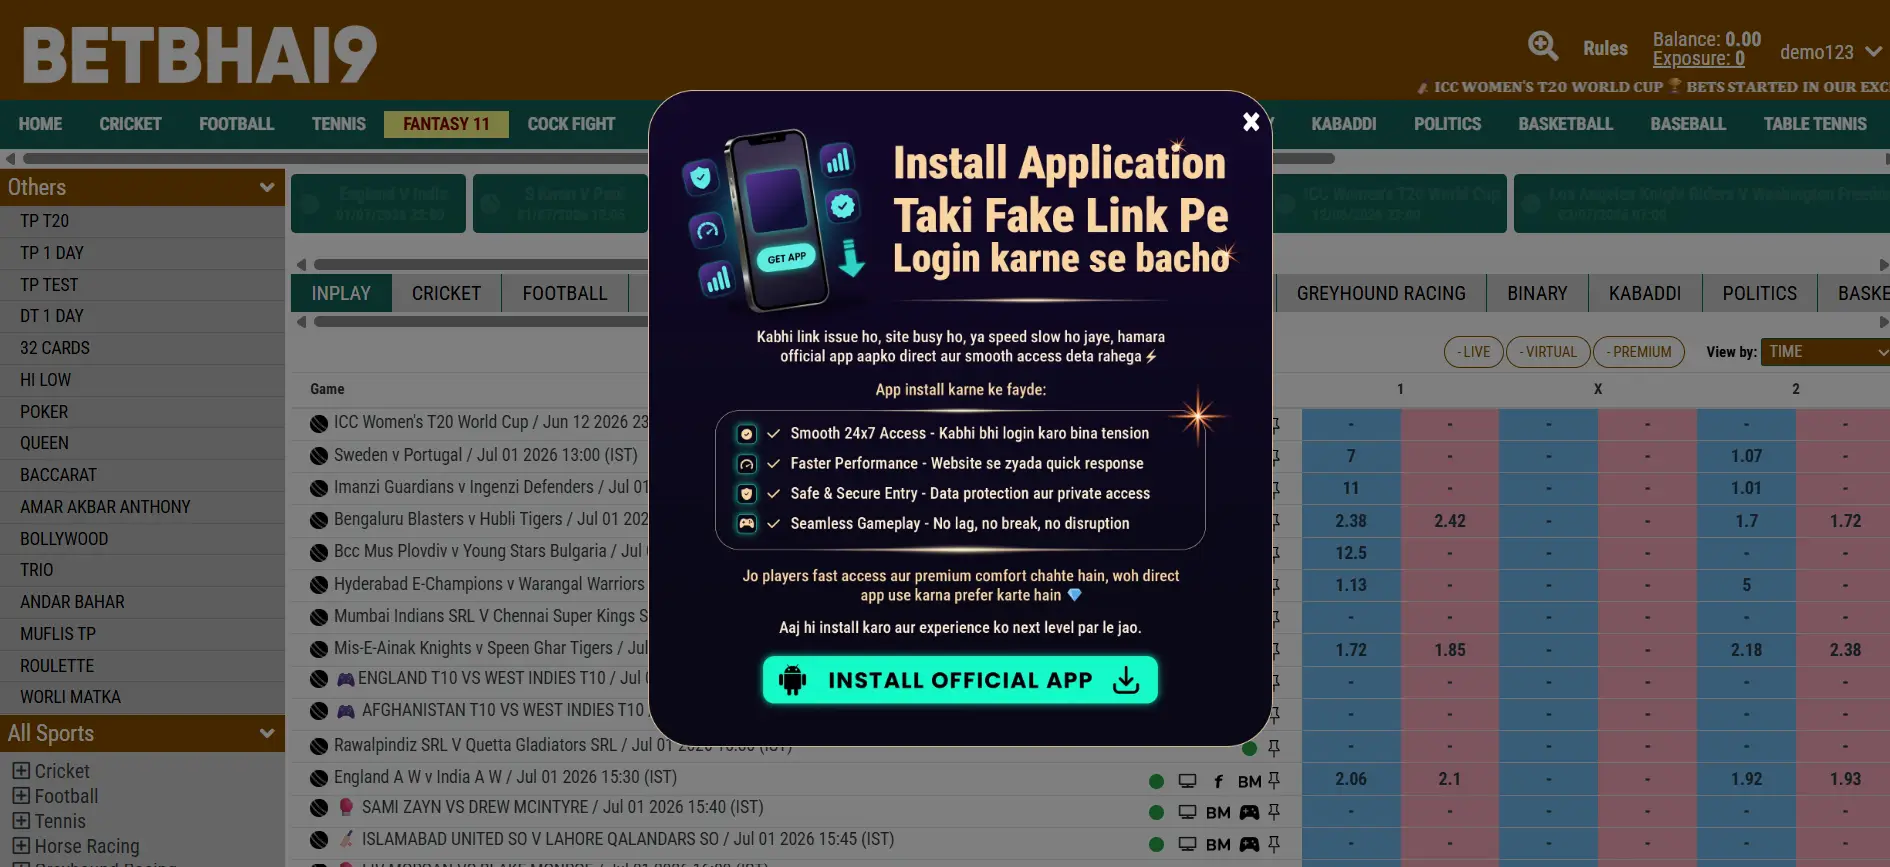Click ball icon beside ICC Women's T20 World Cup
Image resolution: width=1890 pixels, height=867 pixels.
[319, 424]
